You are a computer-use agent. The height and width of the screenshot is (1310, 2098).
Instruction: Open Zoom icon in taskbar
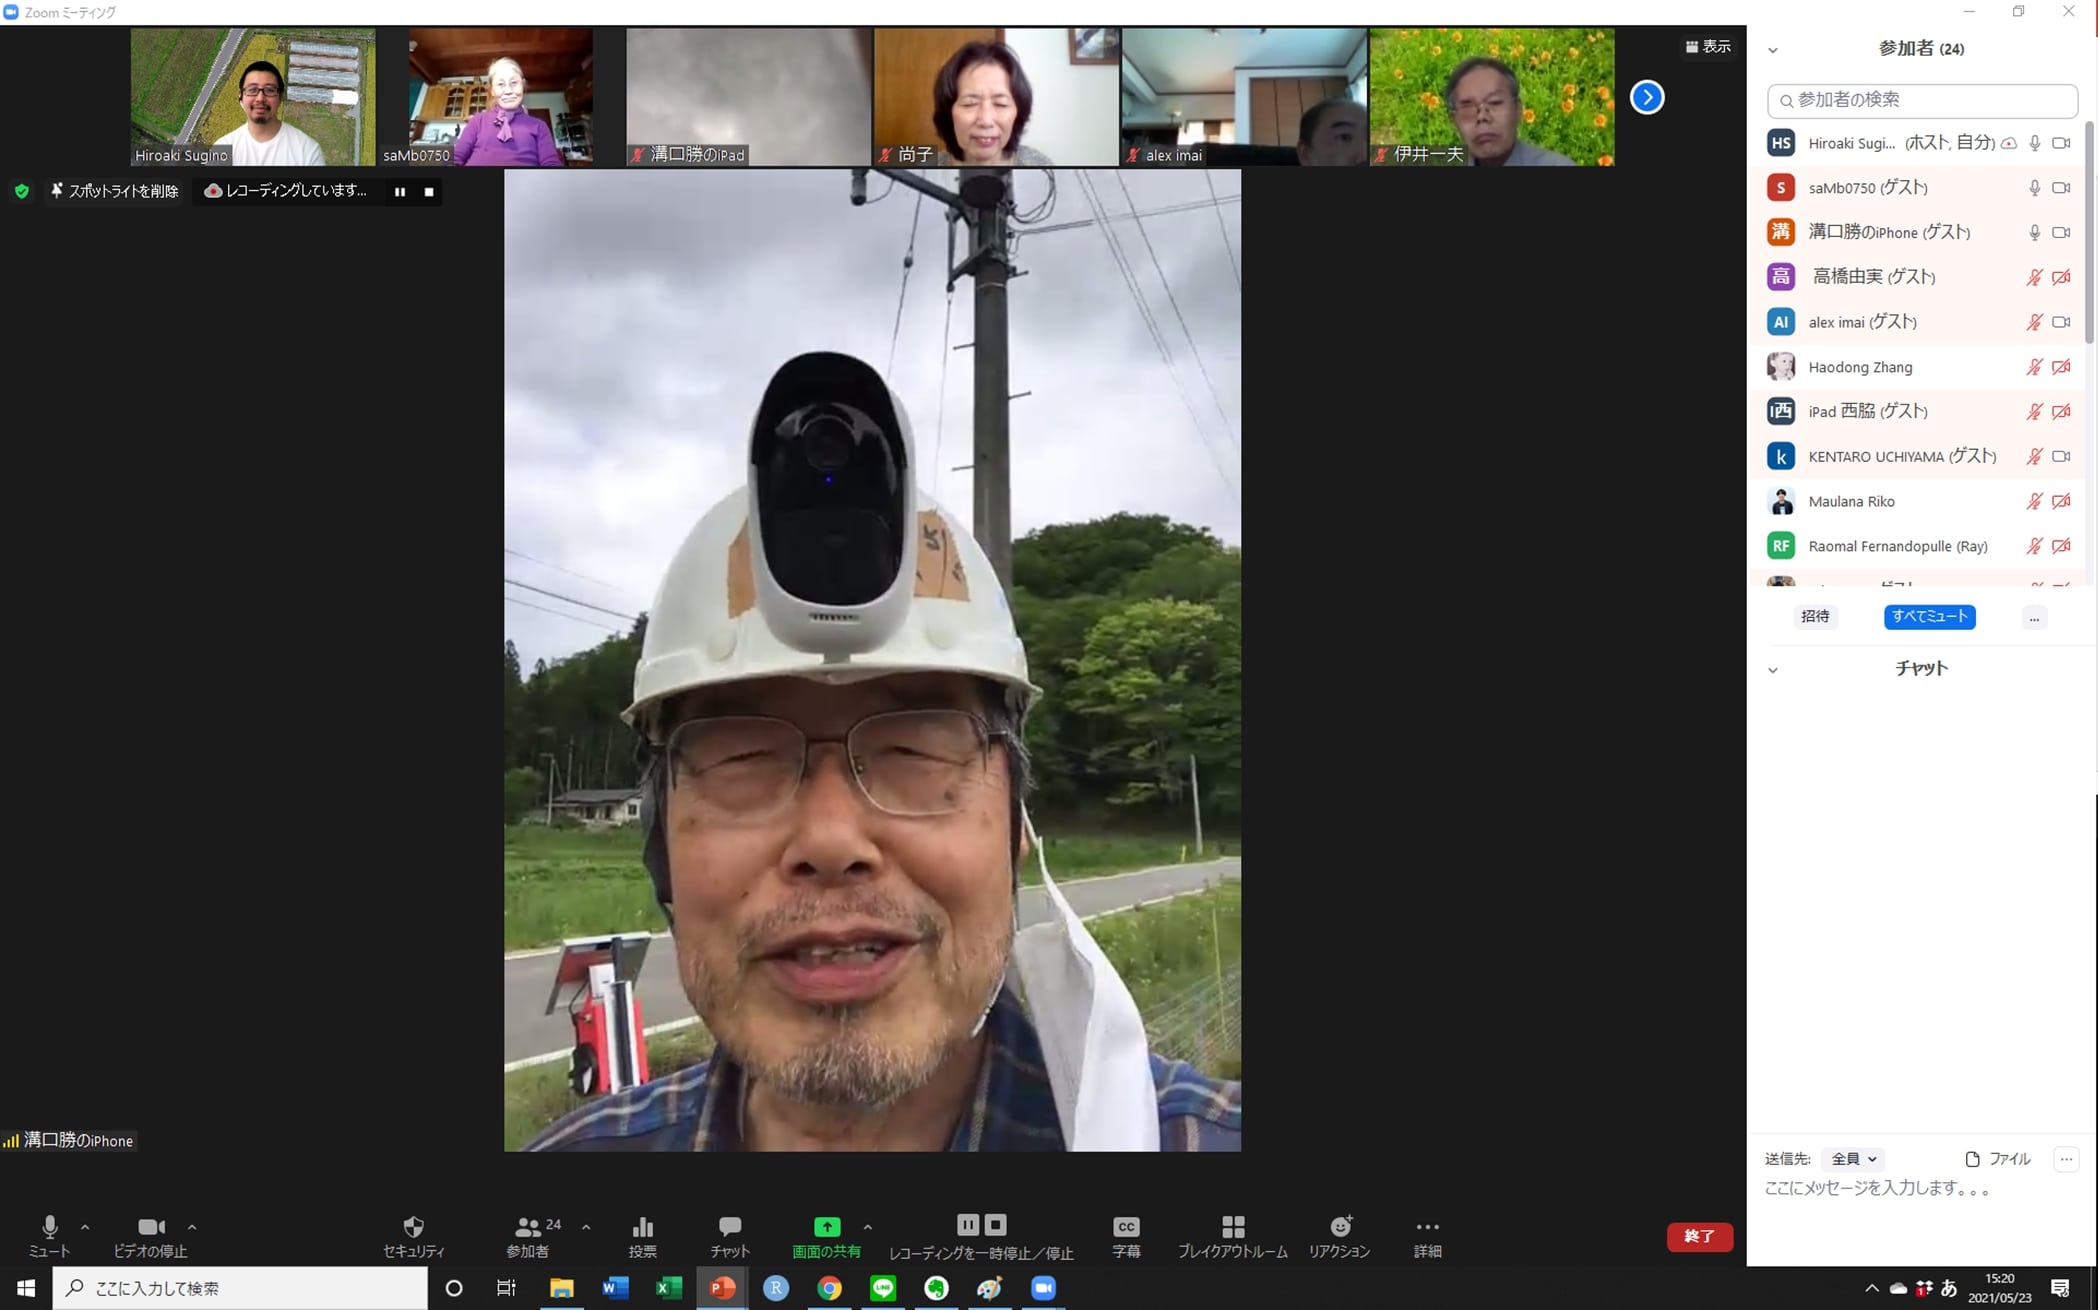click(x=1043, y=1288)
